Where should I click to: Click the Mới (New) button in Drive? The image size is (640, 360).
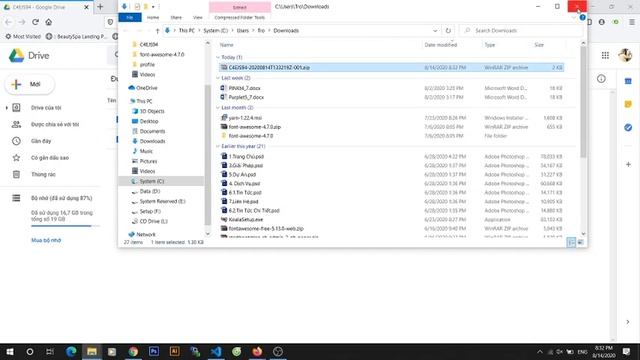pos(29,84)
